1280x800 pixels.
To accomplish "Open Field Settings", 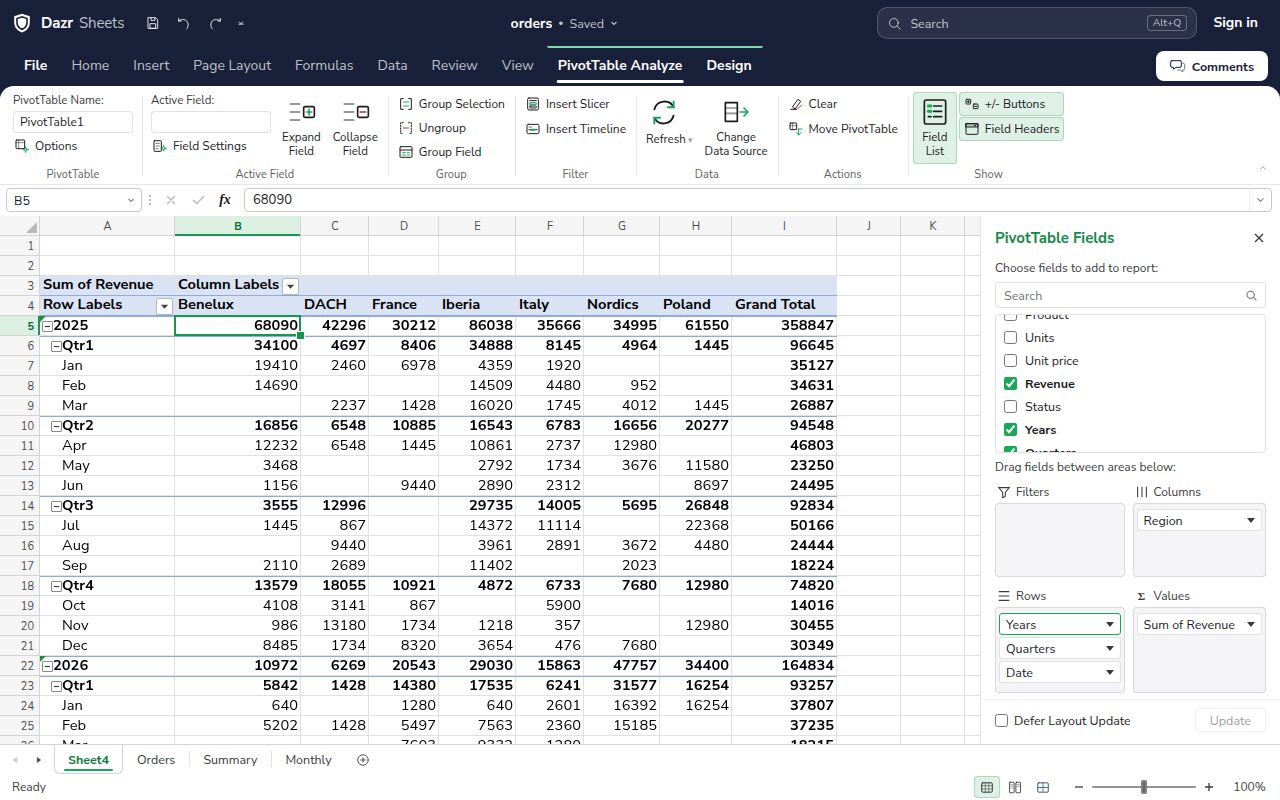I will click(200, 146).
